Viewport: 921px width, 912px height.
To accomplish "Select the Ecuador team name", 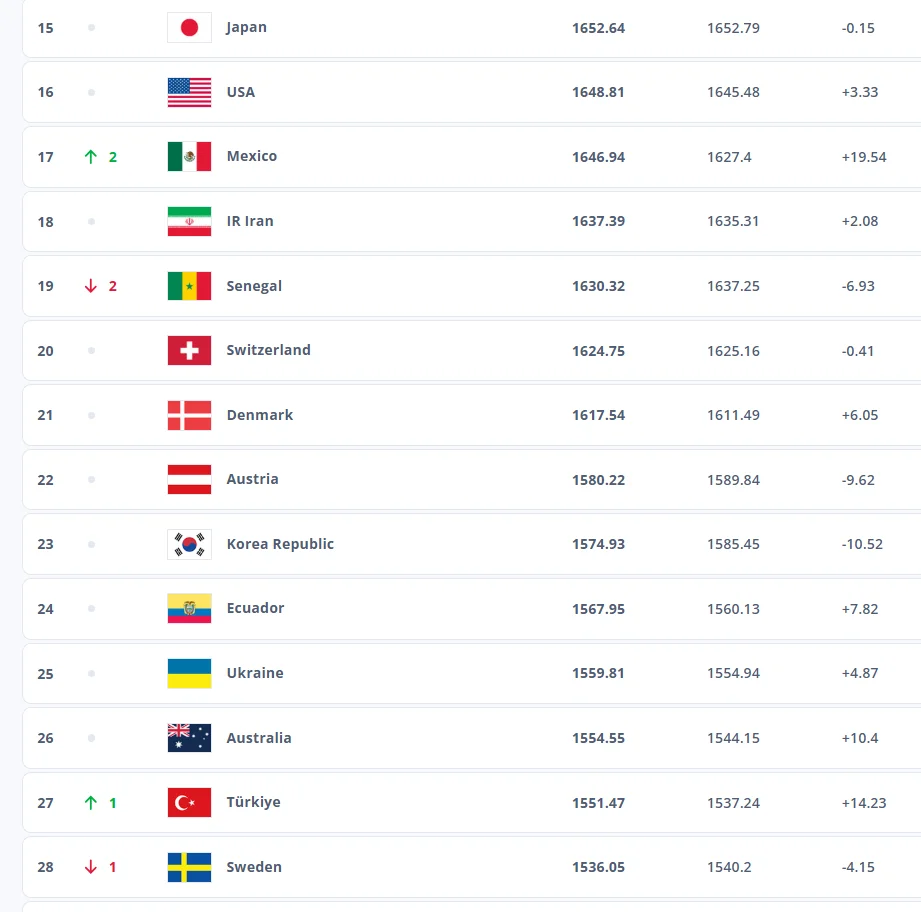I will 255,608.
